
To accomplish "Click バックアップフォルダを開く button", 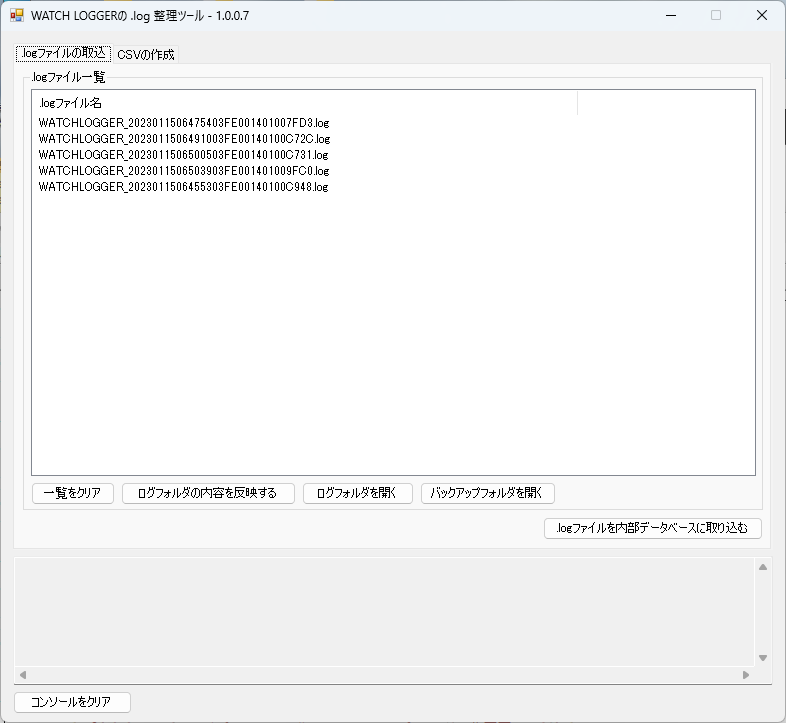I will pos(487,493).
